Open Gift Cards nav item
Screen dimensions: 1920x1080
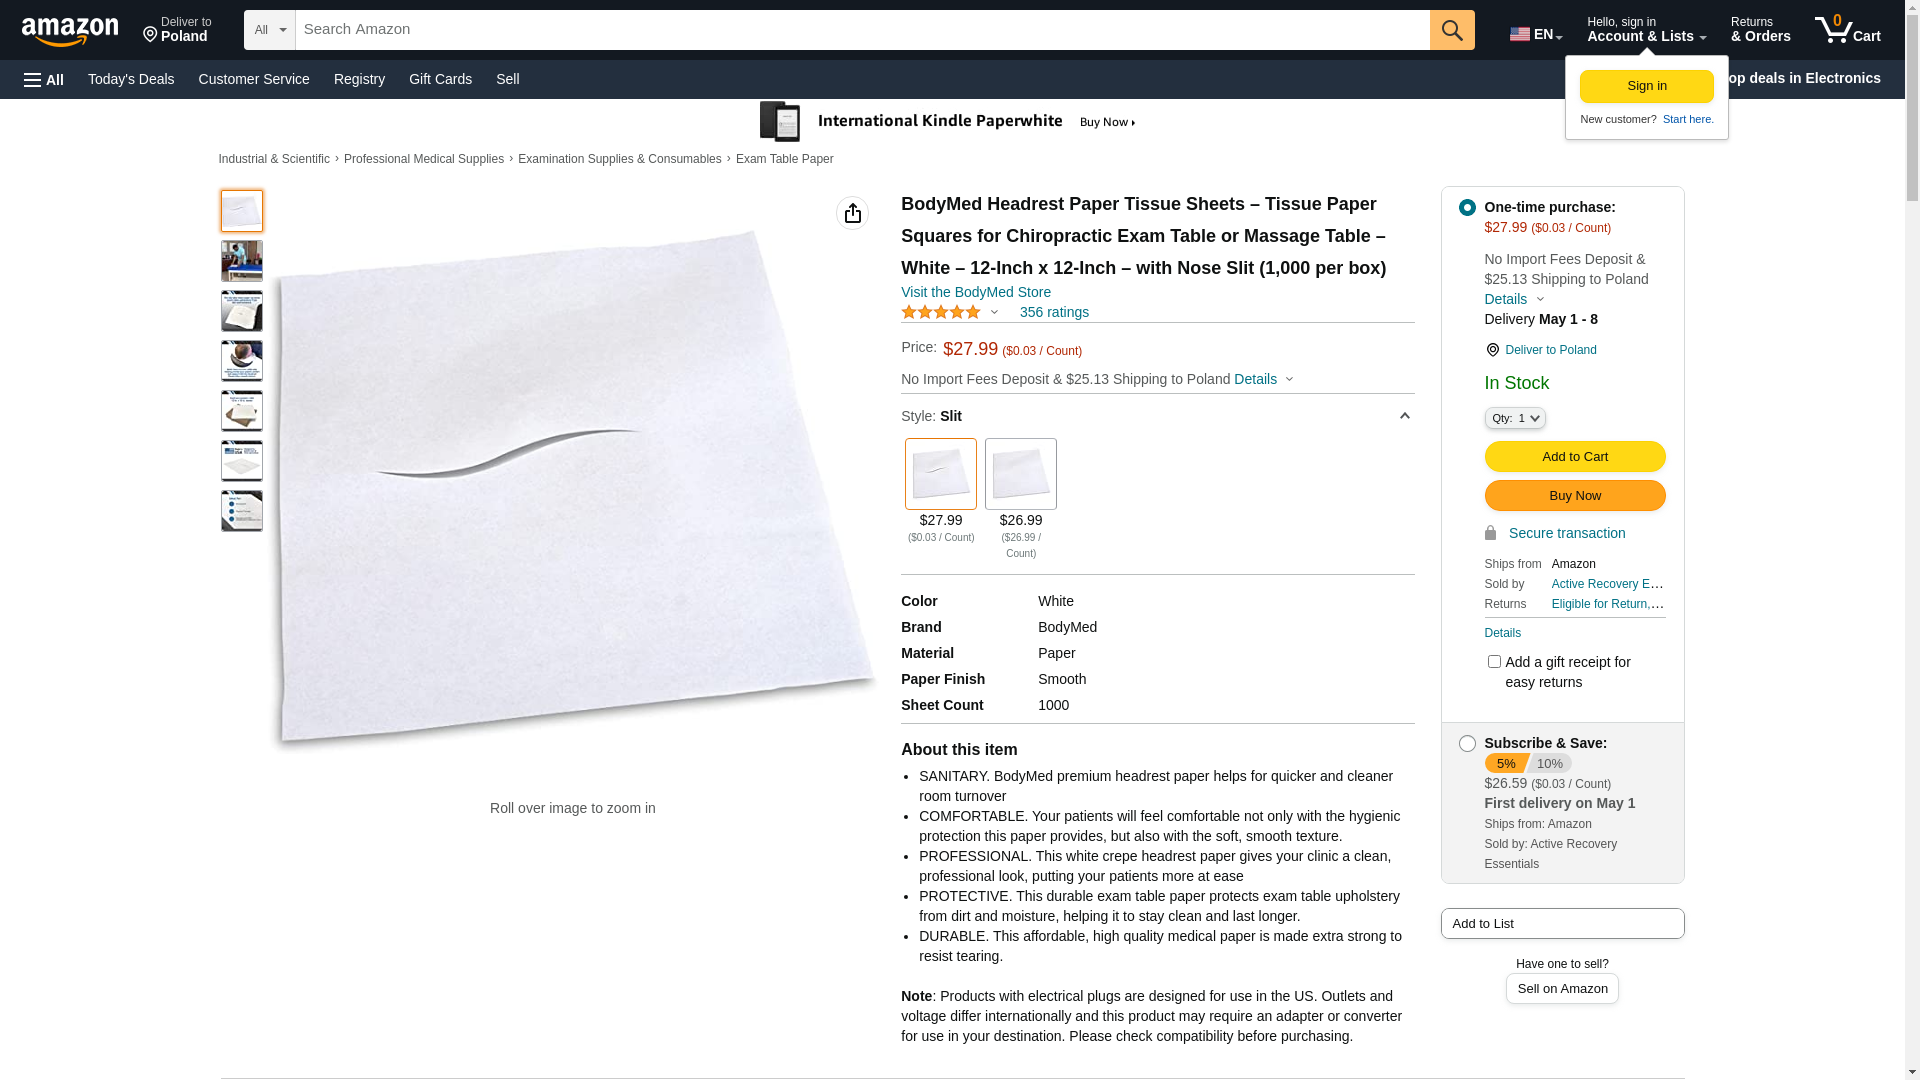(440, 79)
